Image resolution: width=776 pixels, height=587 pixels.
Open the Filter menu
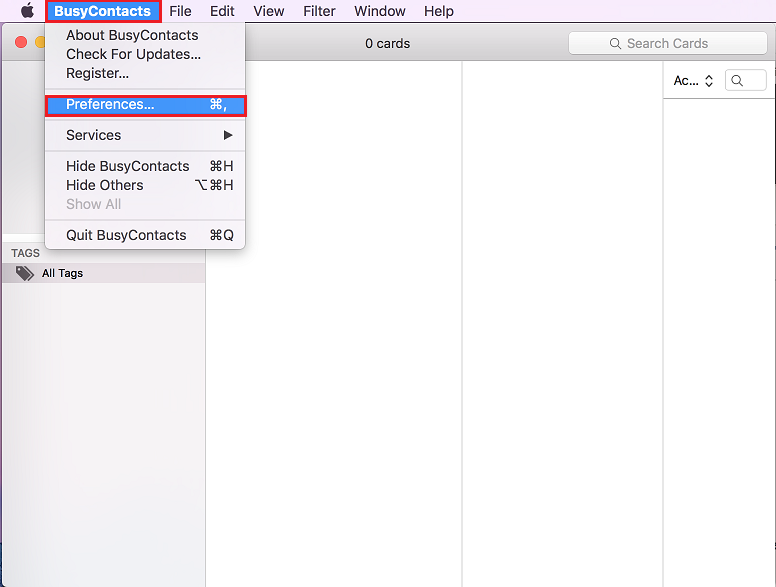click(x=319, y=12)
